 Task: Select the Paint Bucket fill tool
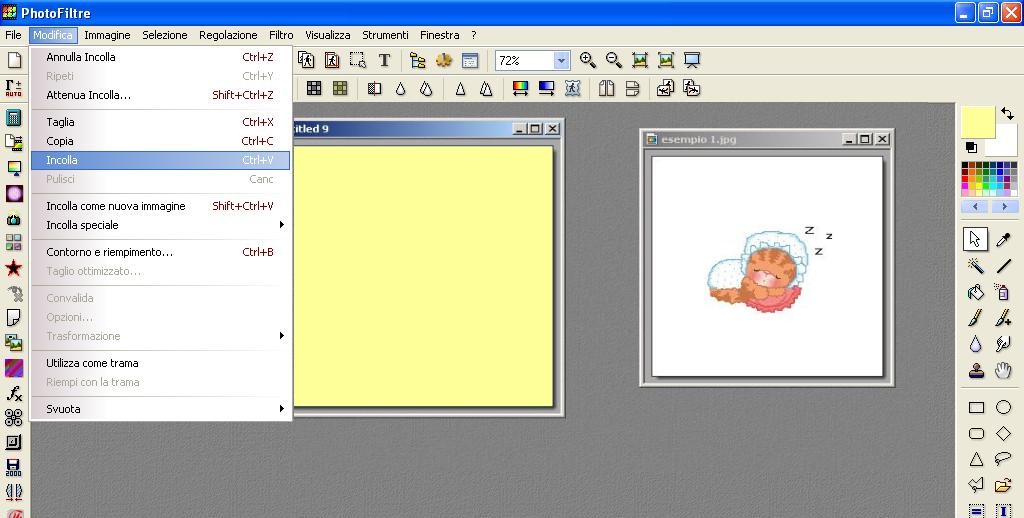tap(976, 292)
